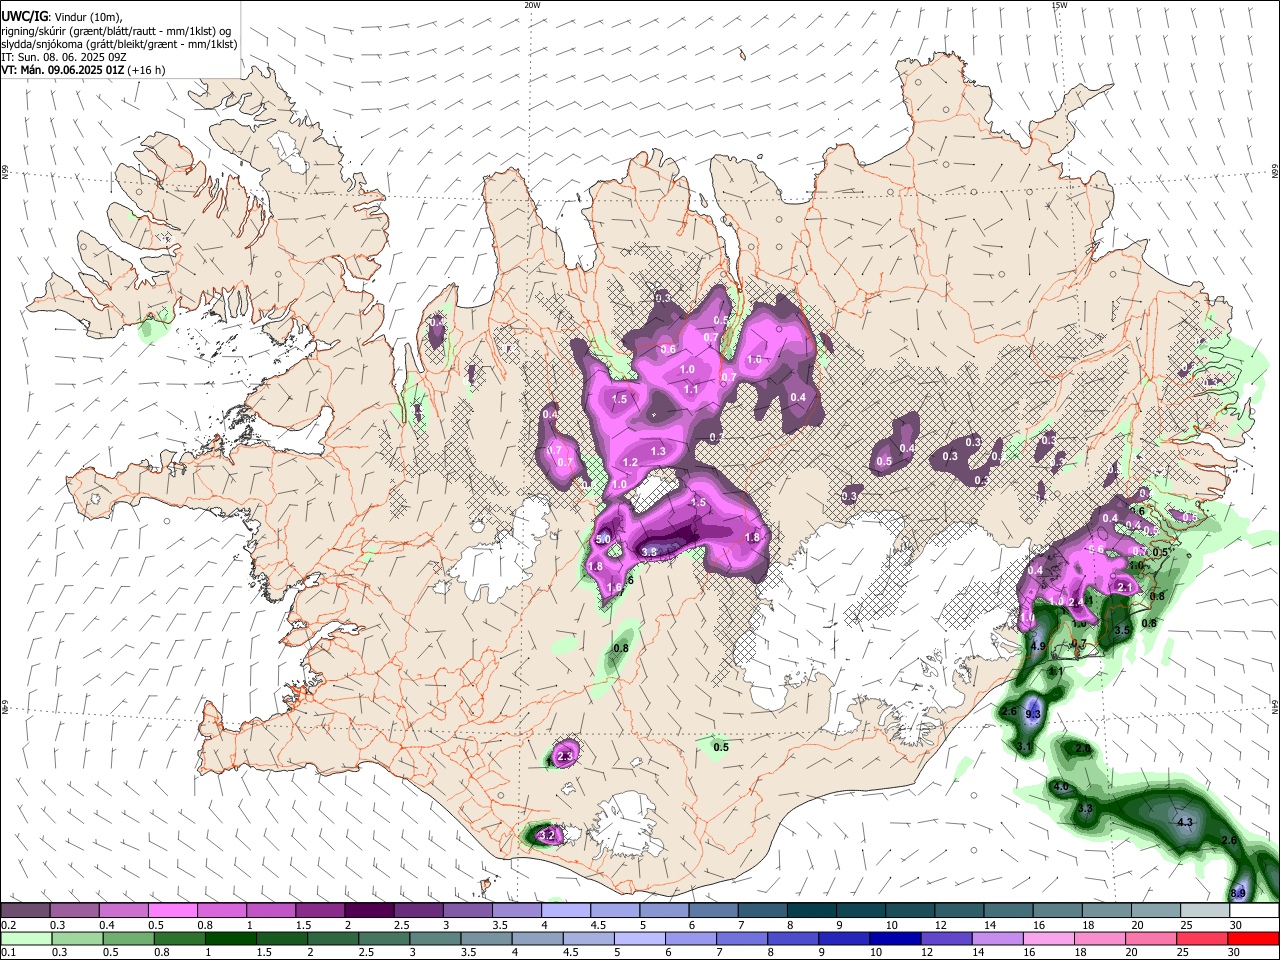Screen dimensions: 1280x960
Task: Pick the bright pink swatch between 0.5 and 0.8
Action: point(172,910)
